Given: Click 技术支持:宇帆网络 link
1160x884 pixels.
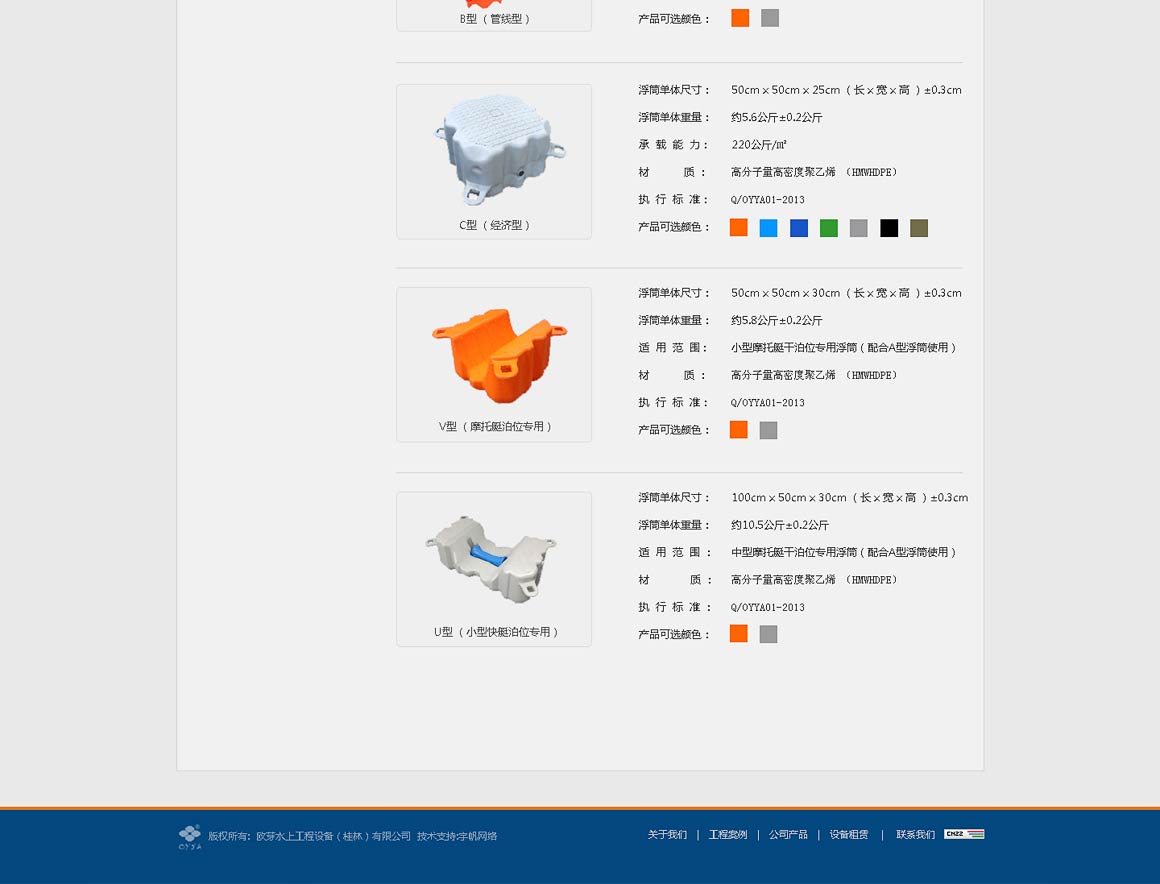Looking at the screenshot, I should [x=456, y=836].
